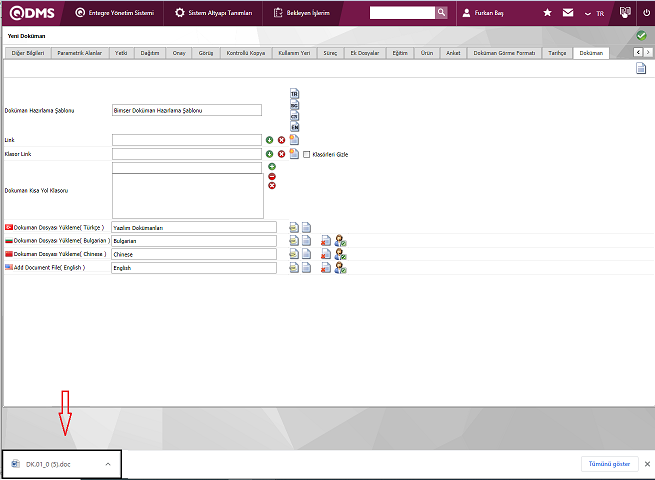This screenshot has width=655, height=480.
Task: Open messages envelope icon in header
Action: [x=568, y=13]
